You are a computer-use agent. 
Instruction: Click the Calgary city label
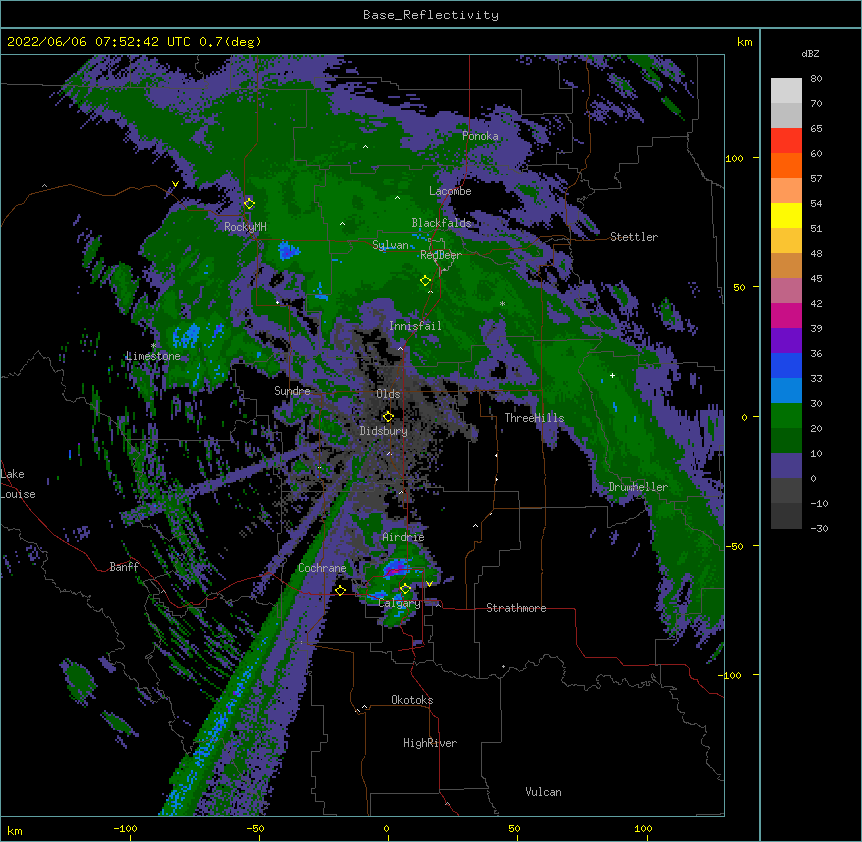(400, 603)
